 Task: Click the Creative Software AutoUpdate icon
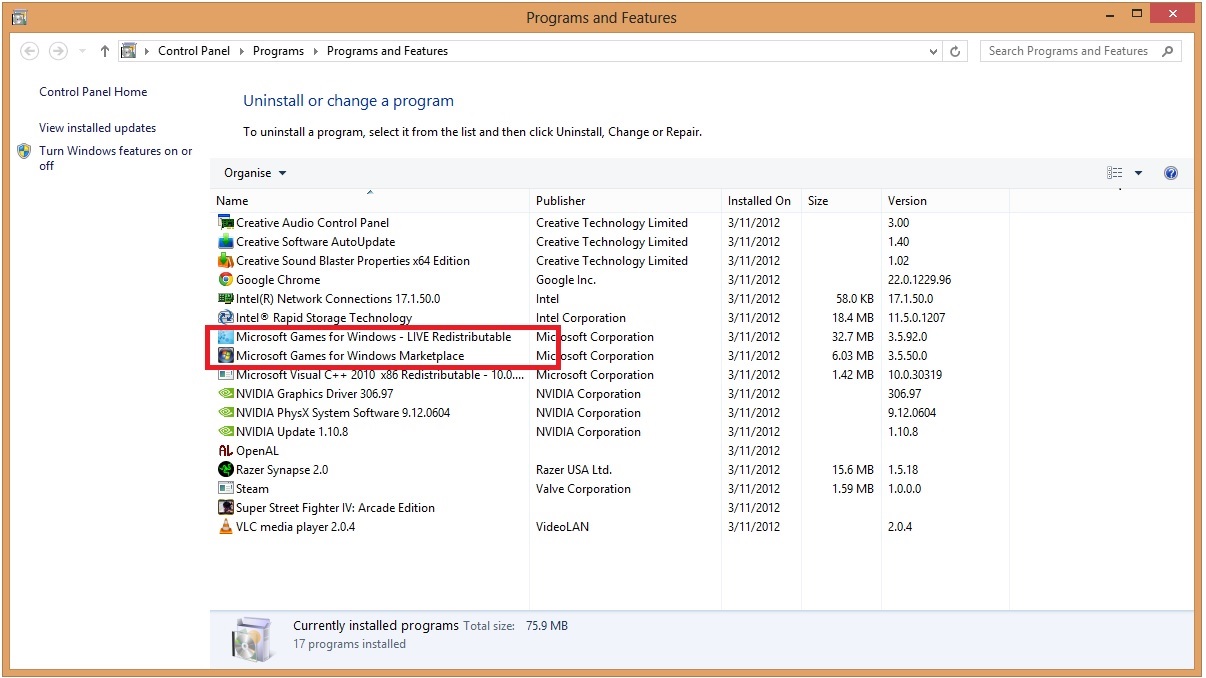click(225, 242)
